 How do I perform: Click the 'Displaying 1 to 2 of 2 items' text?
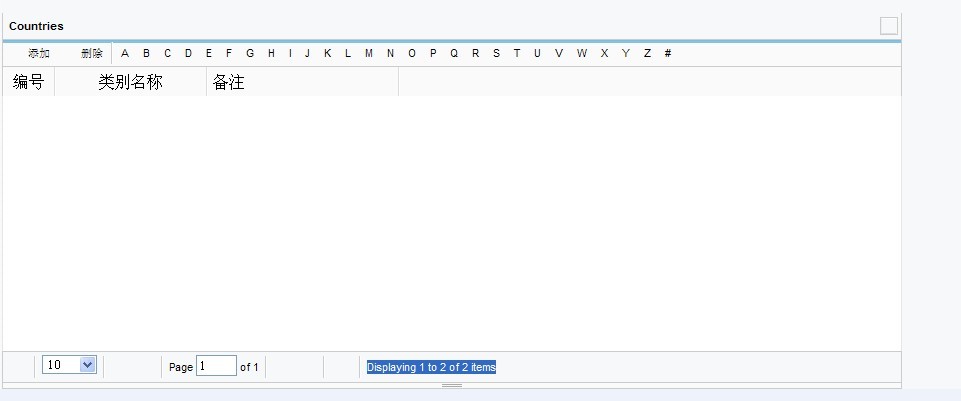pyautogui.click(x=431, y=367)
